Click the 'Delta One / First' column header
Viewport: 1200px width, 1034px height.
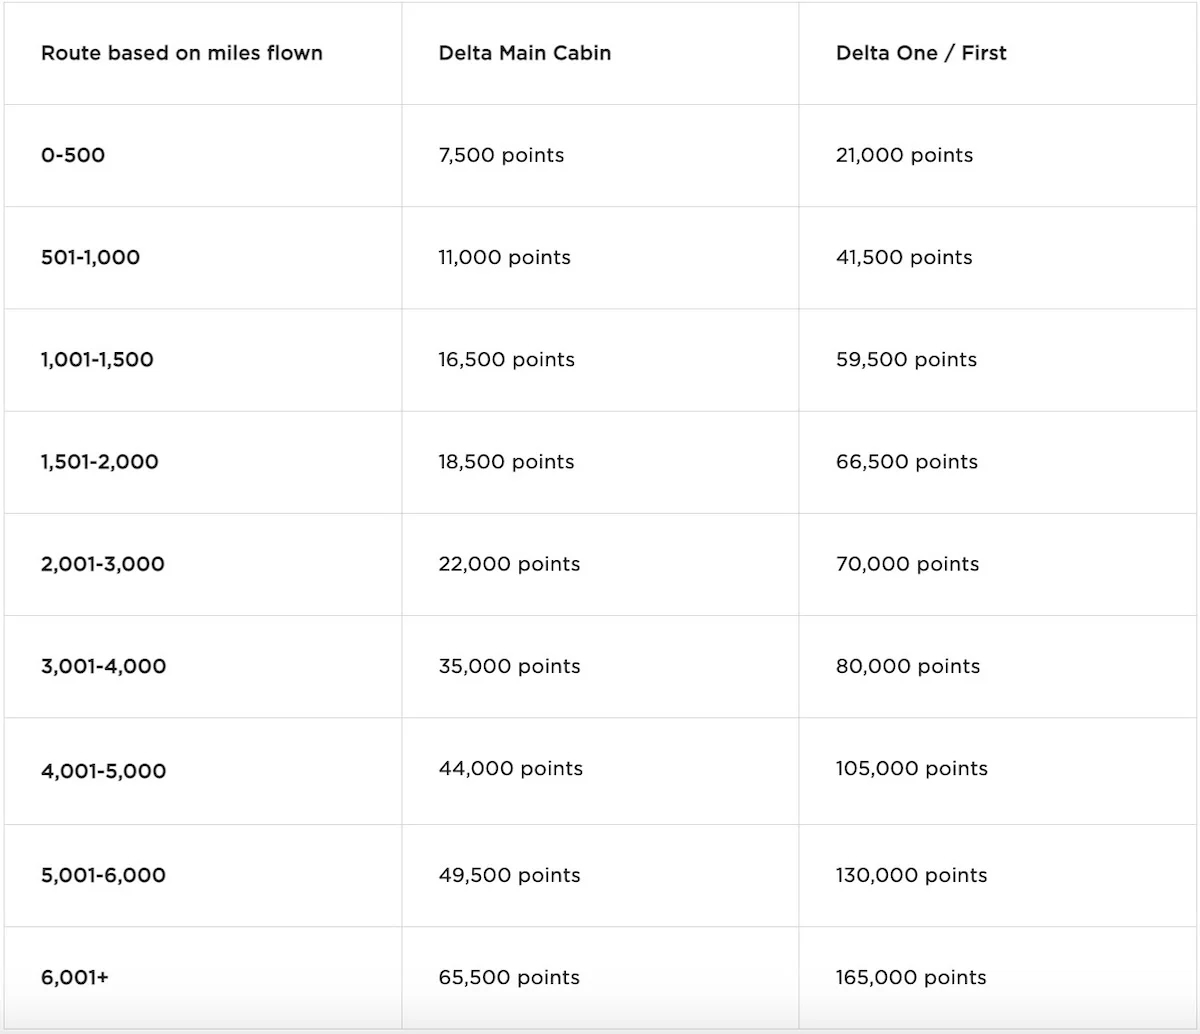[x=921, y=53]
